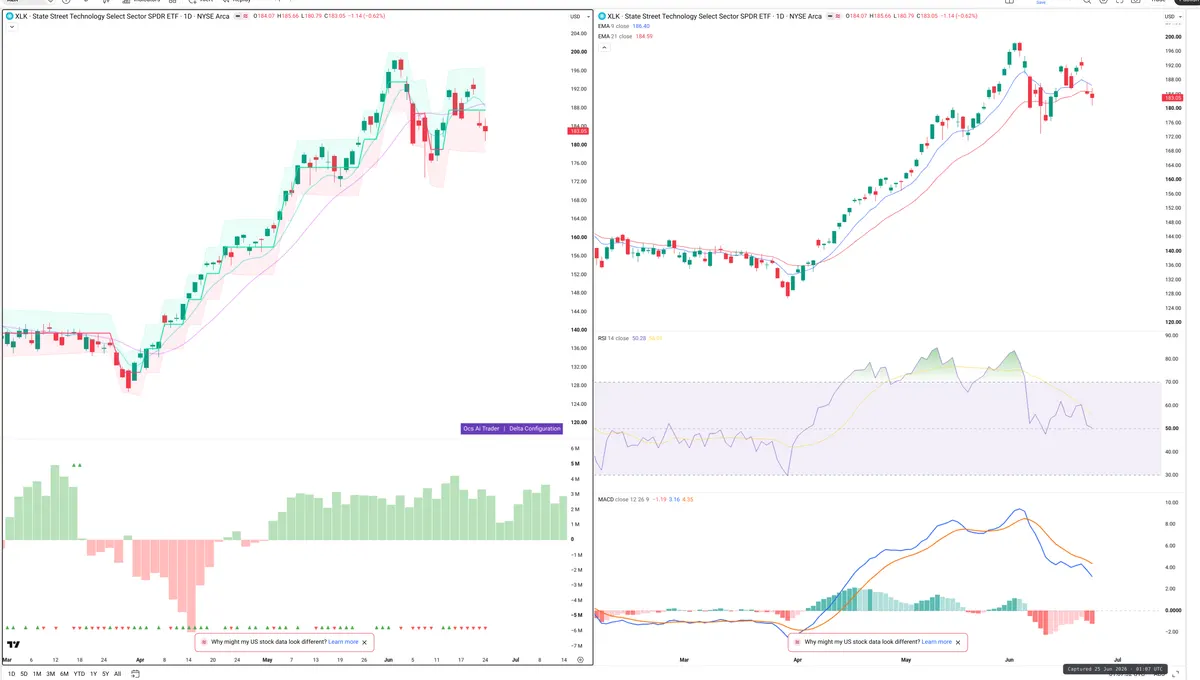Collapse the left chart's indicator legend chevron
This screenshot has width=1200, height=680.
tap(10, 27)
